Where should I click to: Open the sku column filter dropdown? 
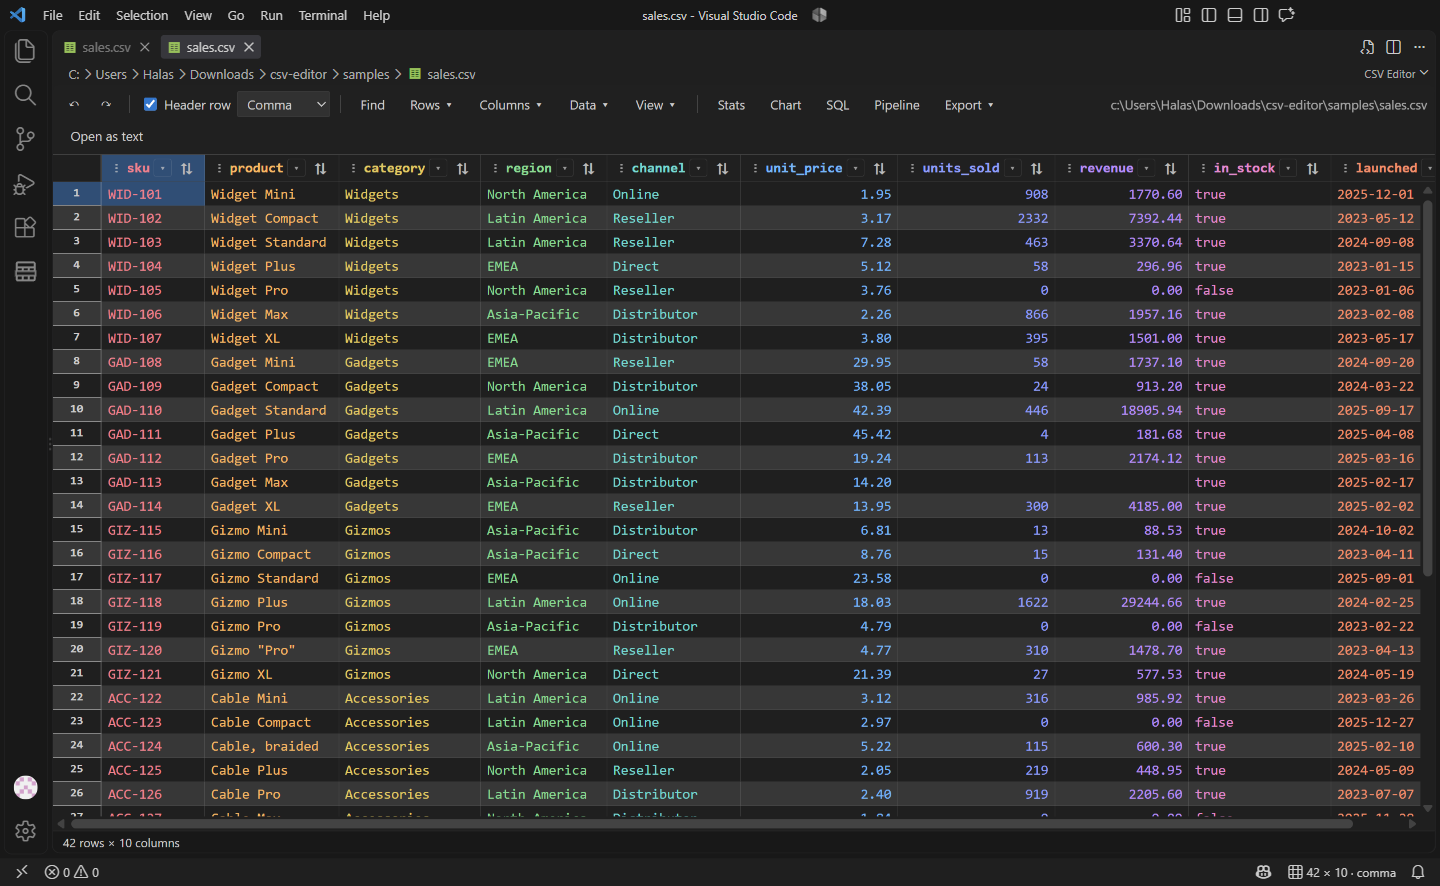pyautogui.click(x=163, y=168)
